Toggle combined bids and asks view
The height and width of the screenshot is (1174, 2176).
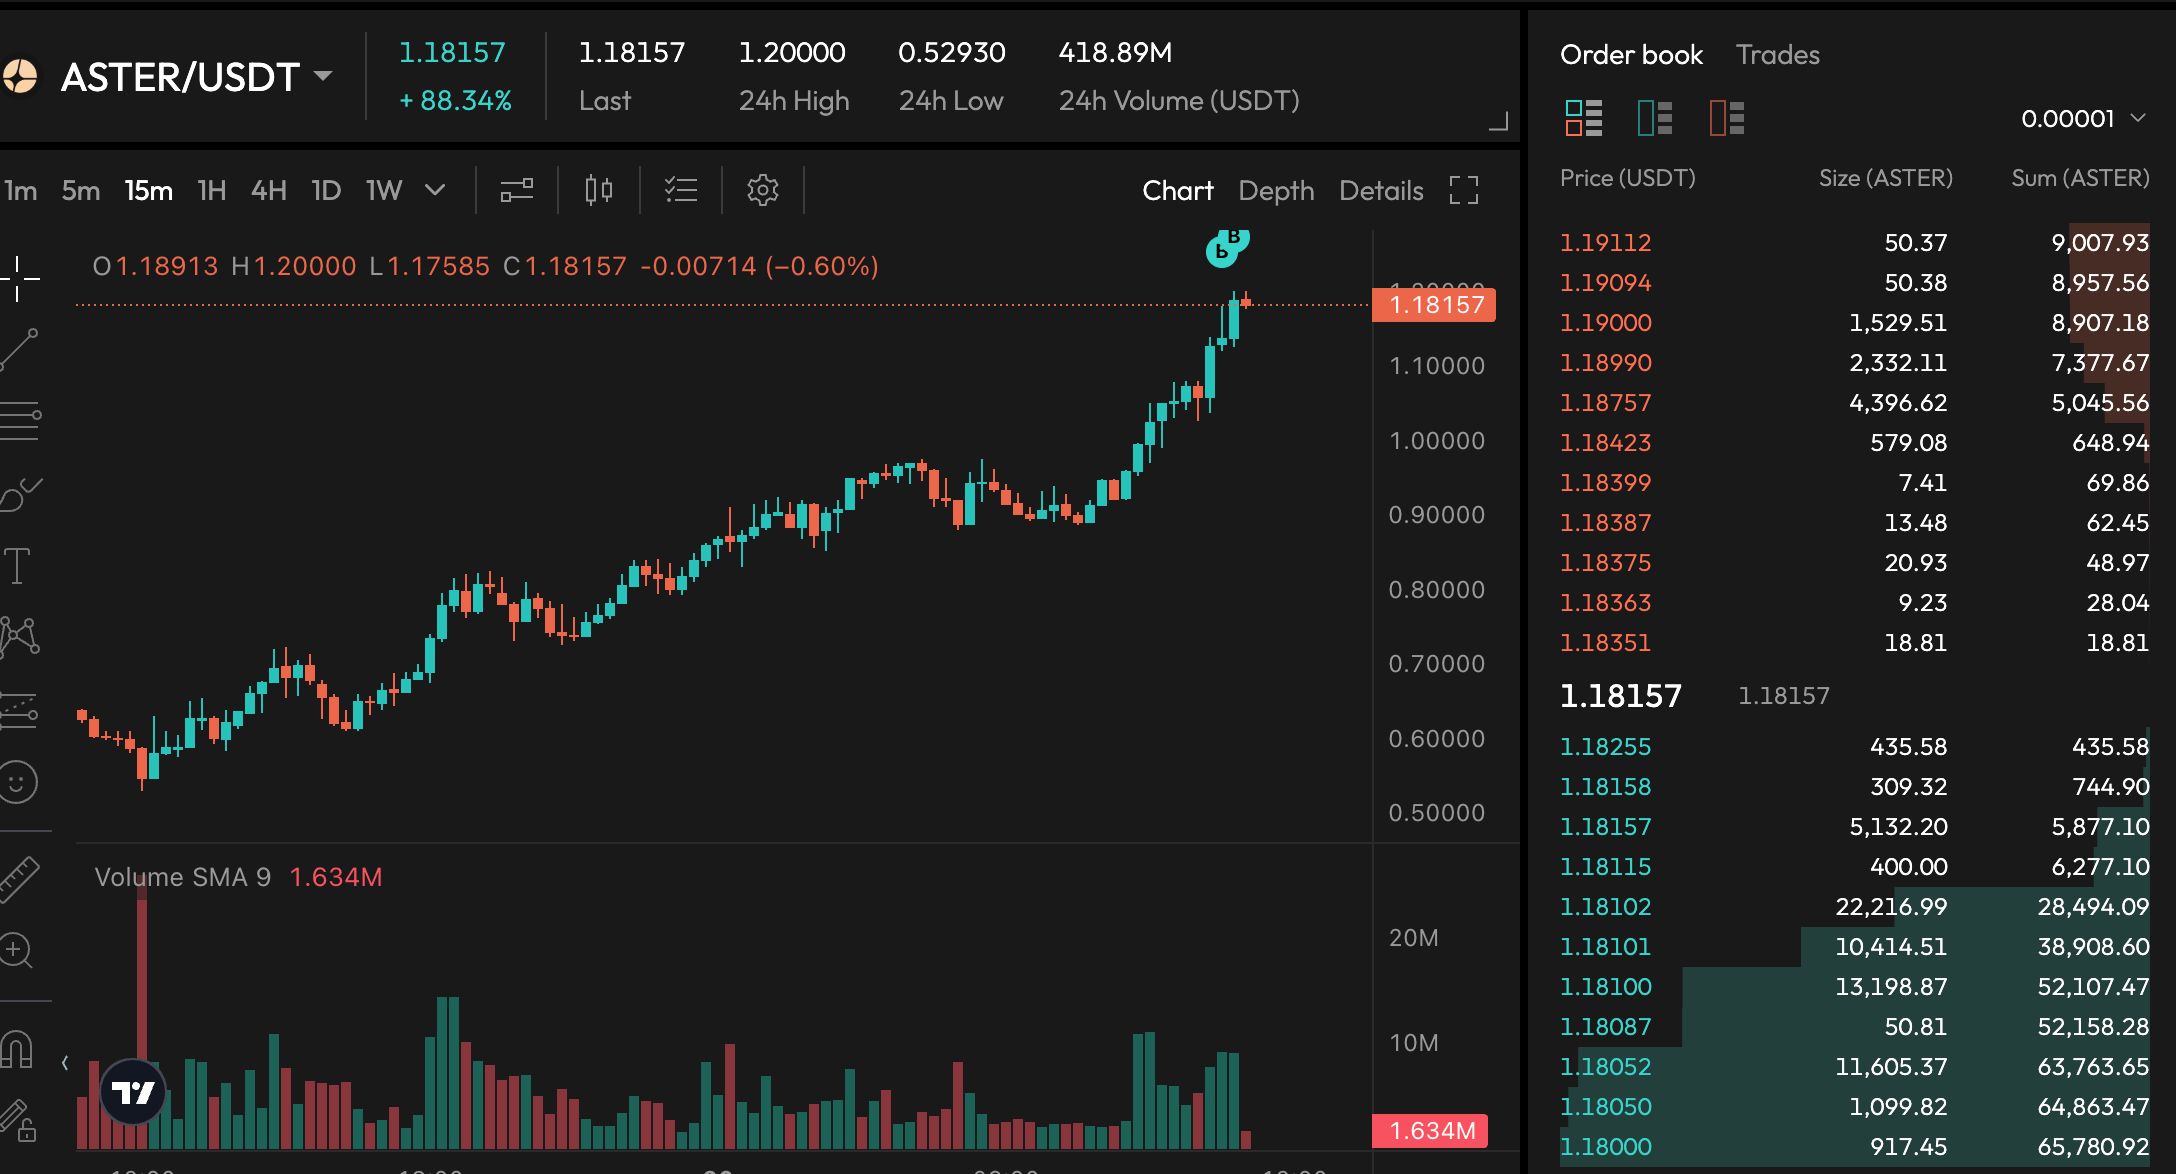[x=1583, y=118]
